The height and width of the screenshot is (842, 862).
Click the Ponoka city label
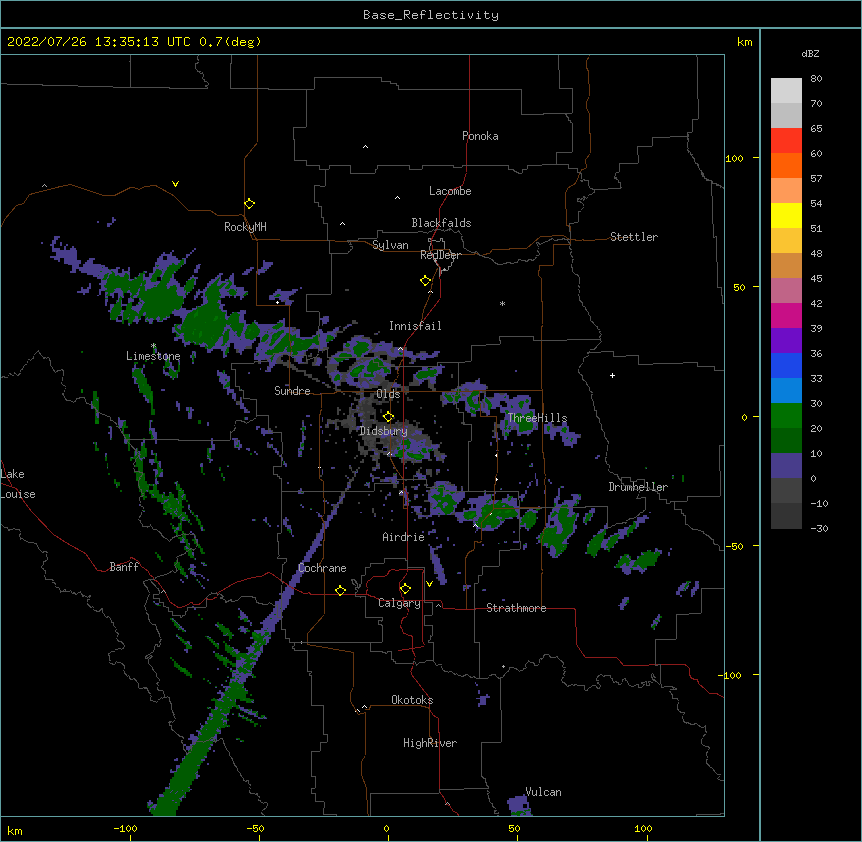480,136
